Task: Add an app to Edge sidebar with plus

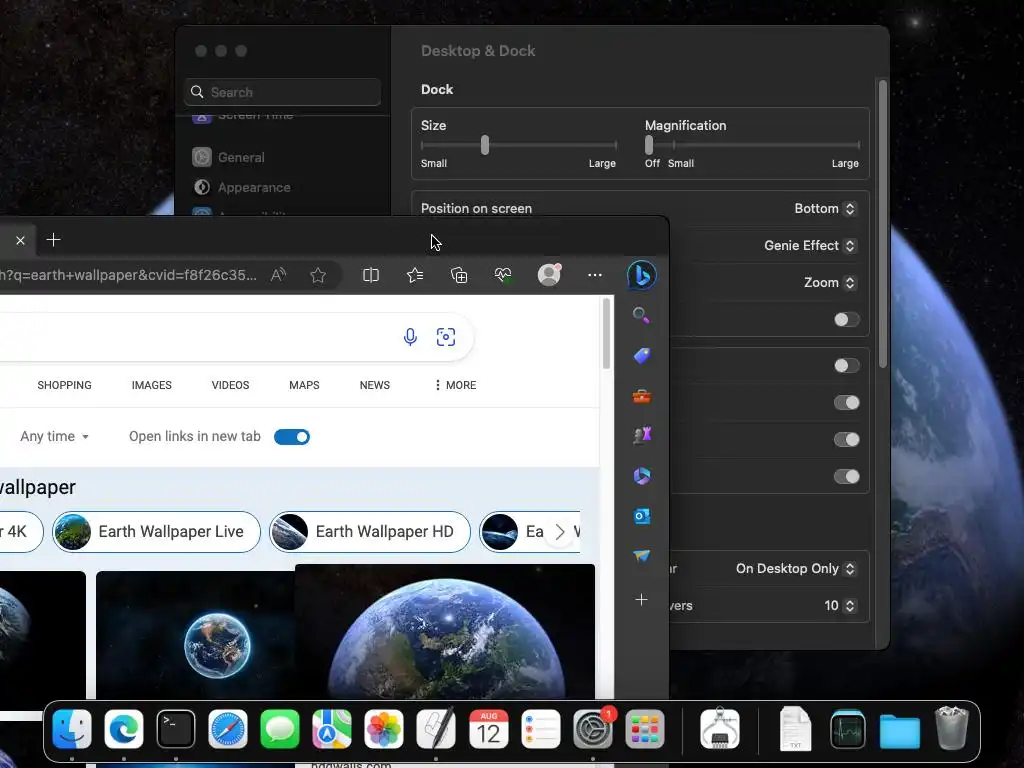Action: tap(641, 600)
